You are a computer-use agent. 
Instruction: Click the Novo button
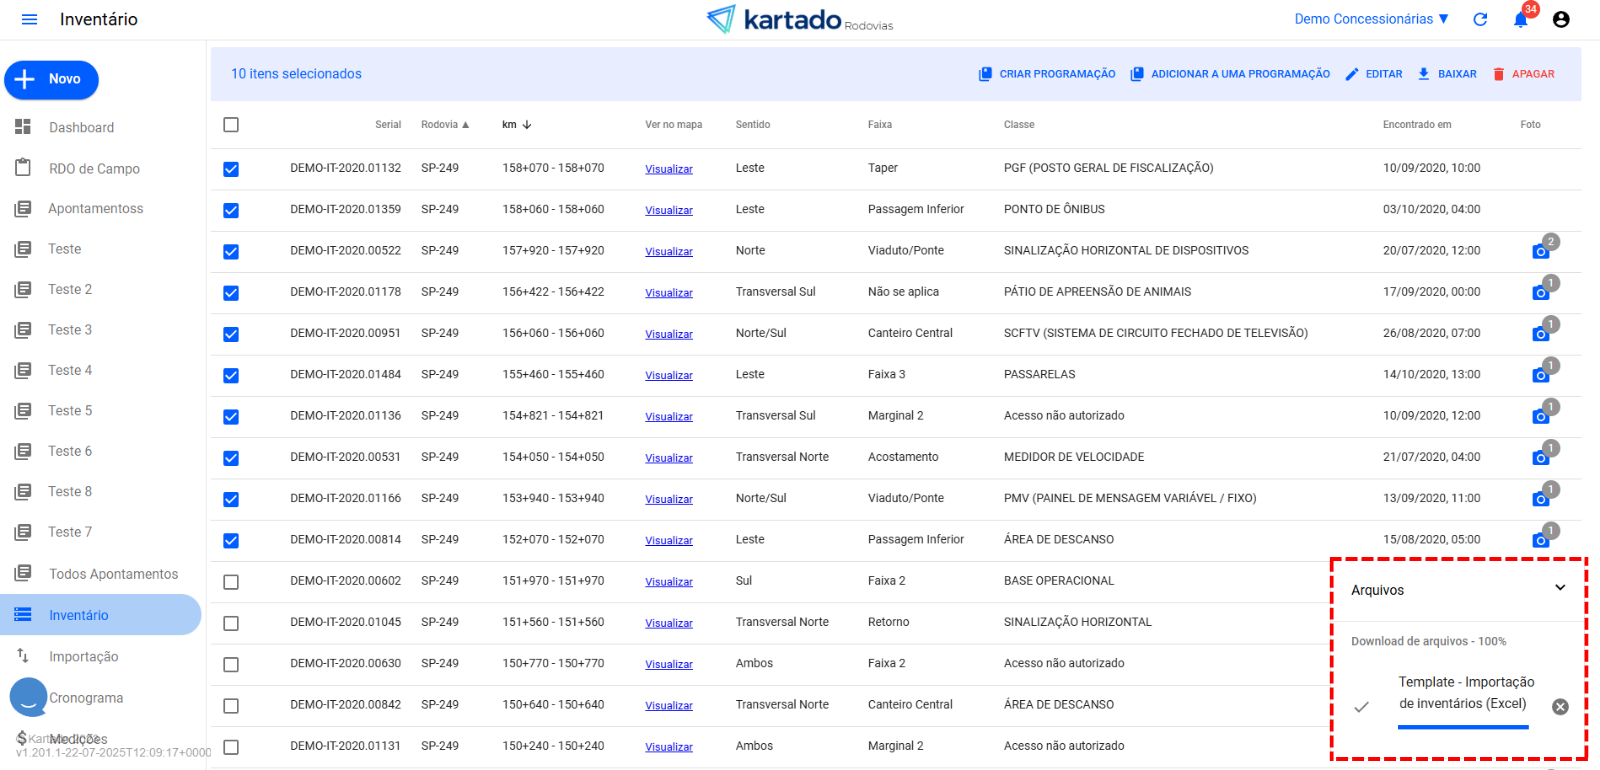point(52,80)
